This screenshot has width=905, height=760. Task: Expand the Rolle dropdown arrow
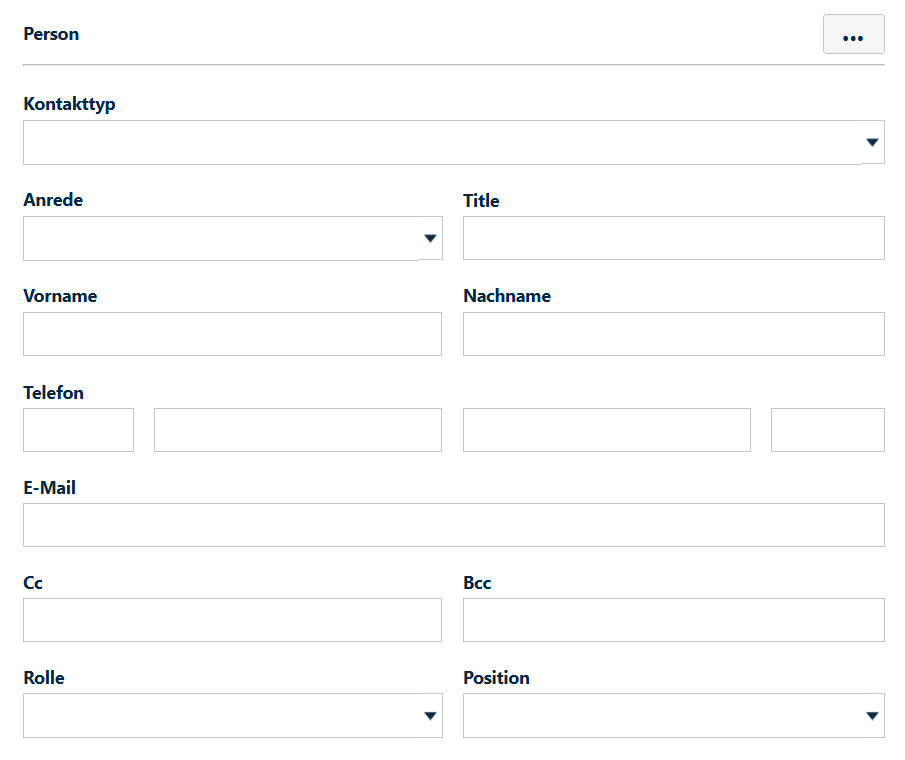pos(430,716)
